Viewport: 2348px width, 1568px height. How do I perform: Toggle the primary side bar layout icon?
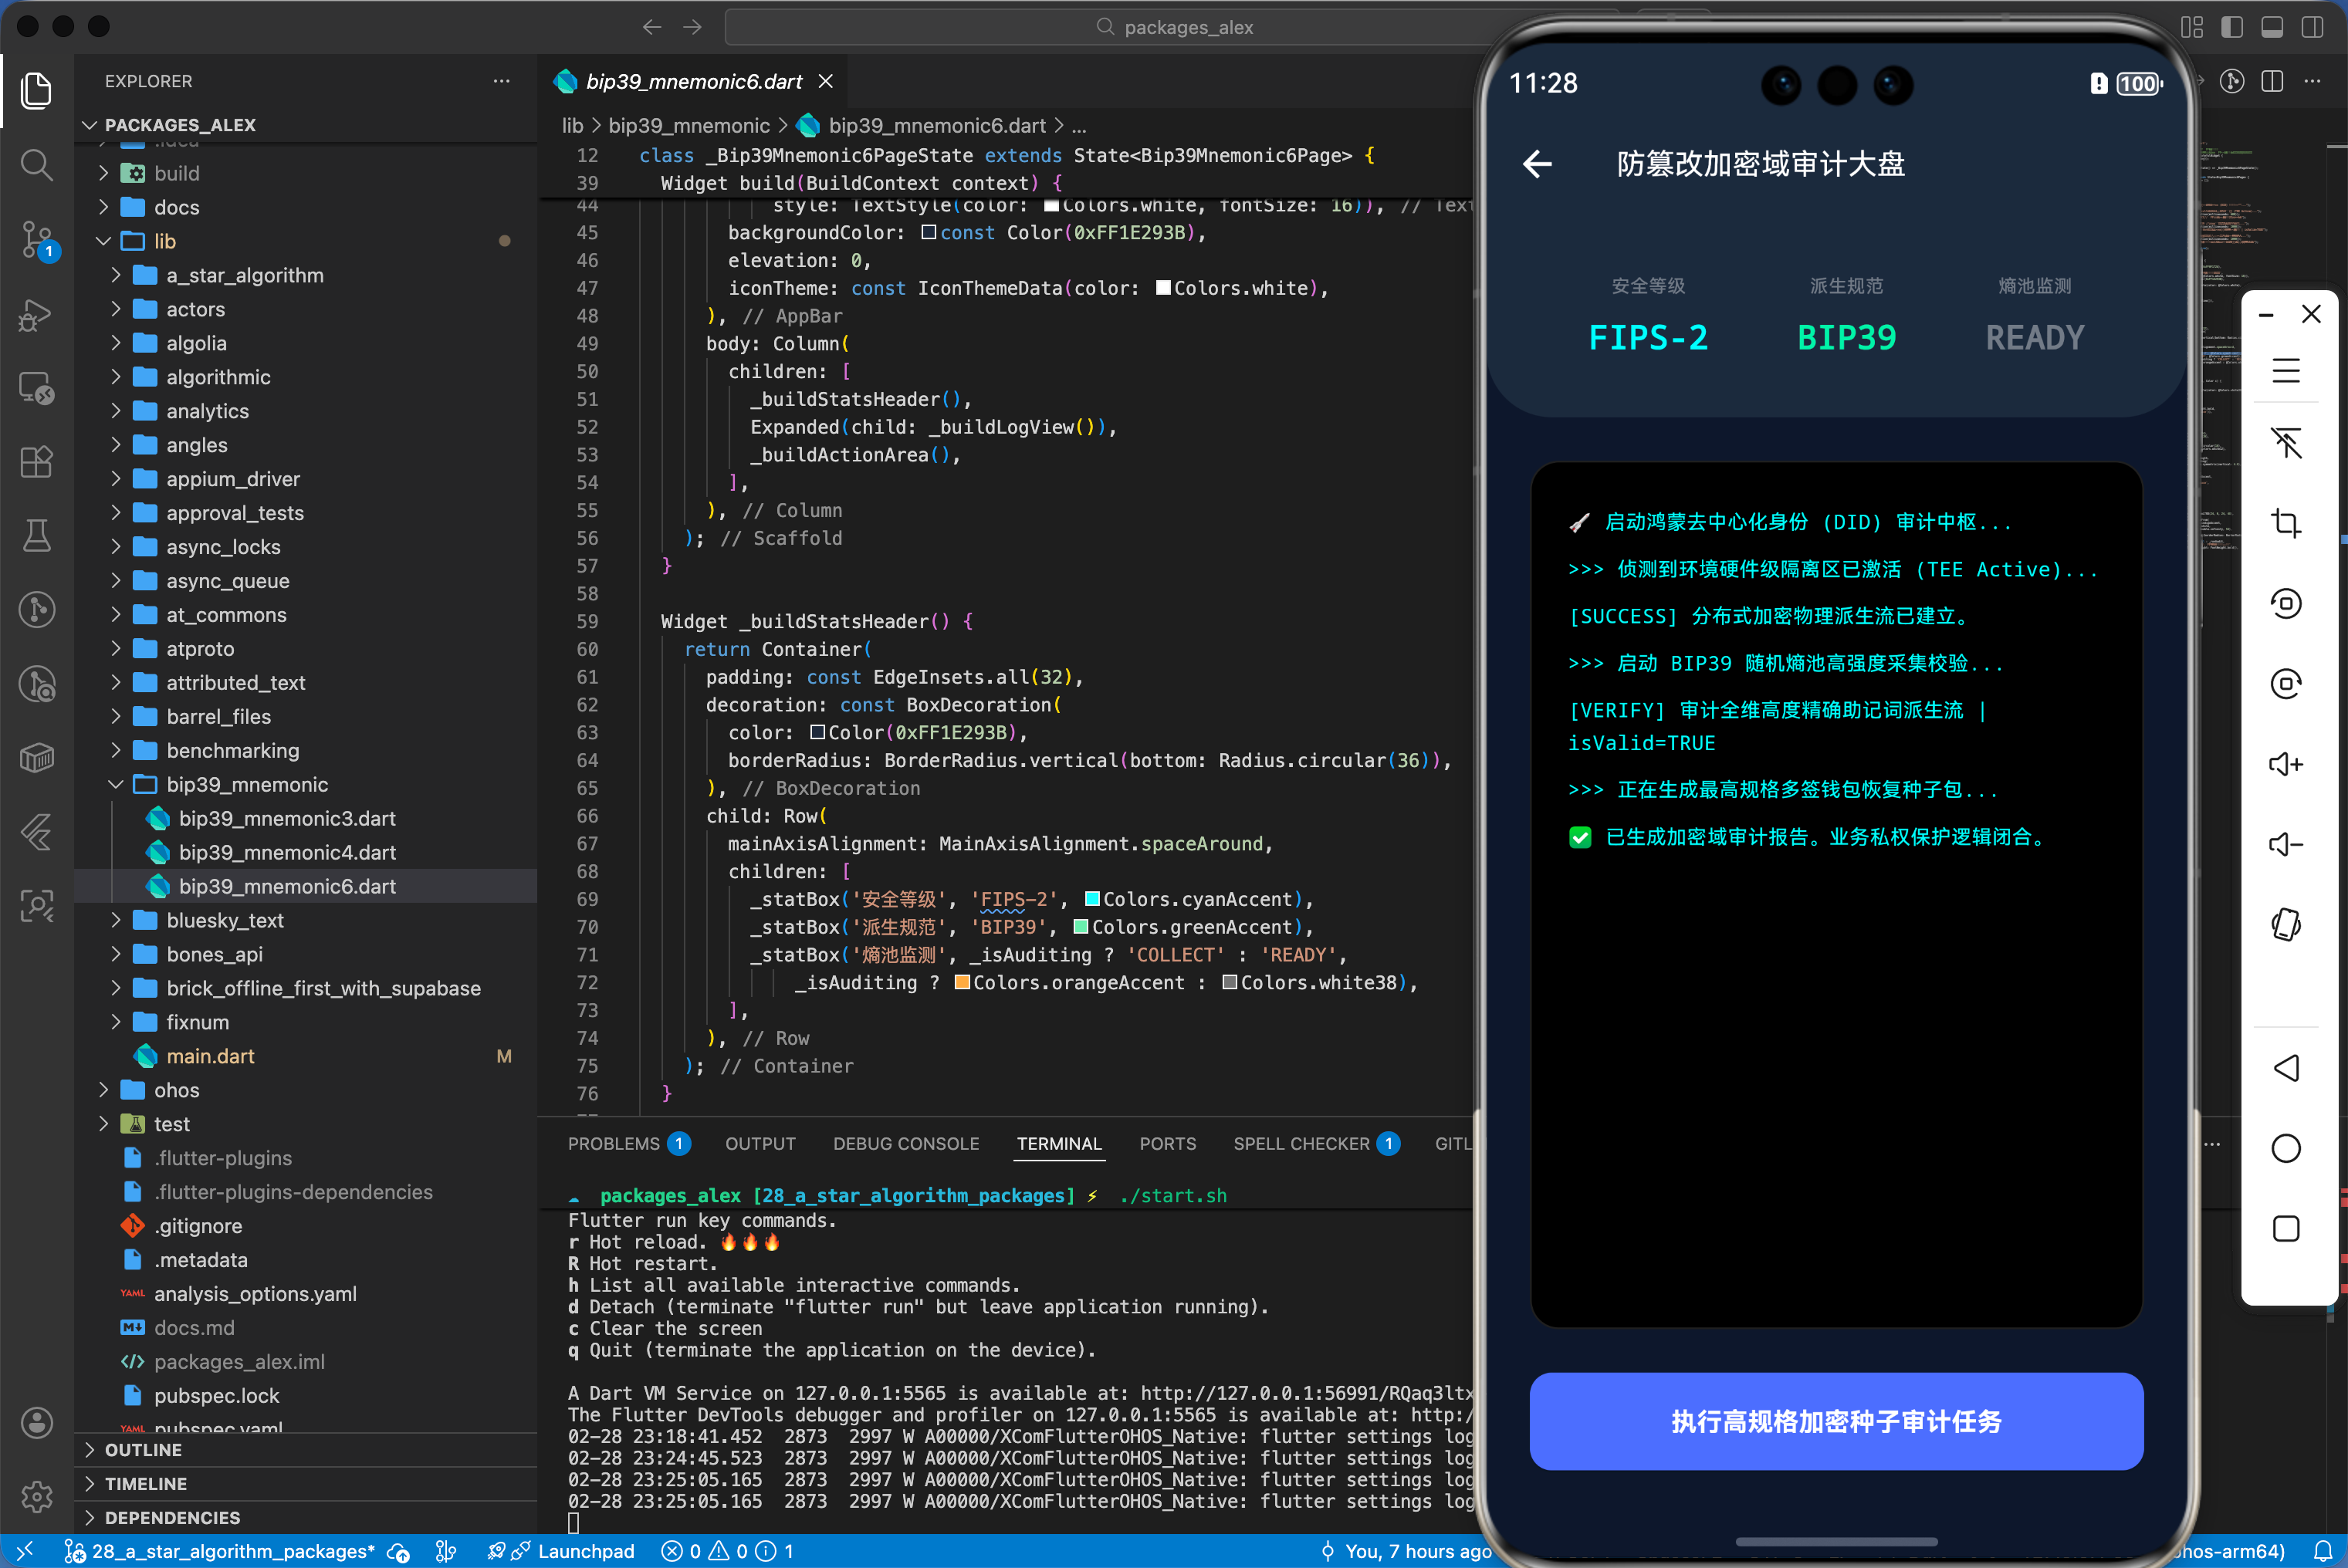point(2232,27)
